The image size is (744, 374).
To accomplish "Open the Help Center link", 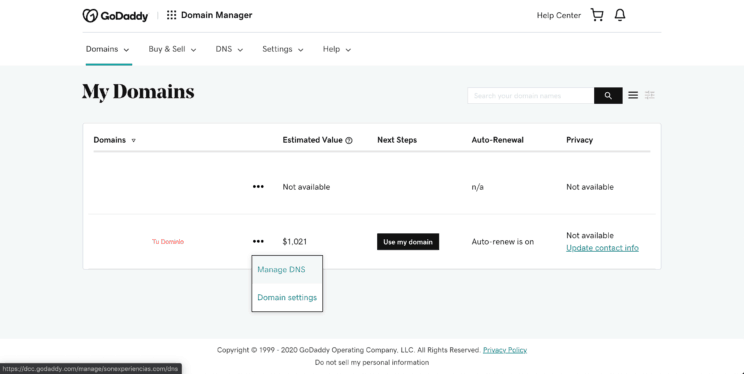I will coord(558,15).
